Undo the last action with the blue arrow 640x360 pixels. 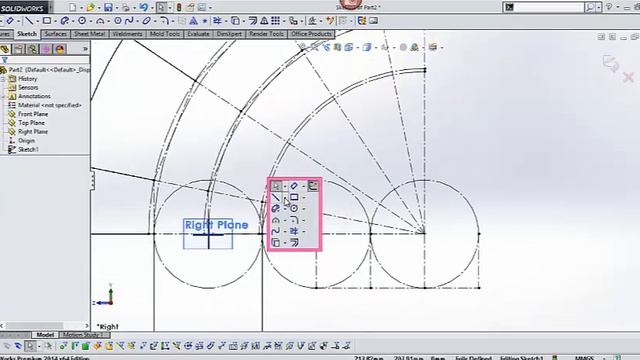[x=143, y=7]
